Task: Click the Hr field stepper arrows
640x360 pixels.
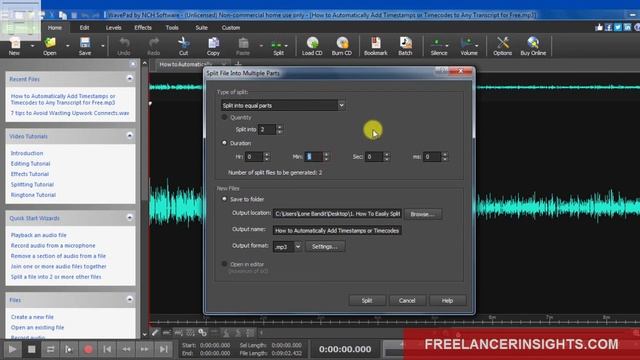Action: (267, 157)
